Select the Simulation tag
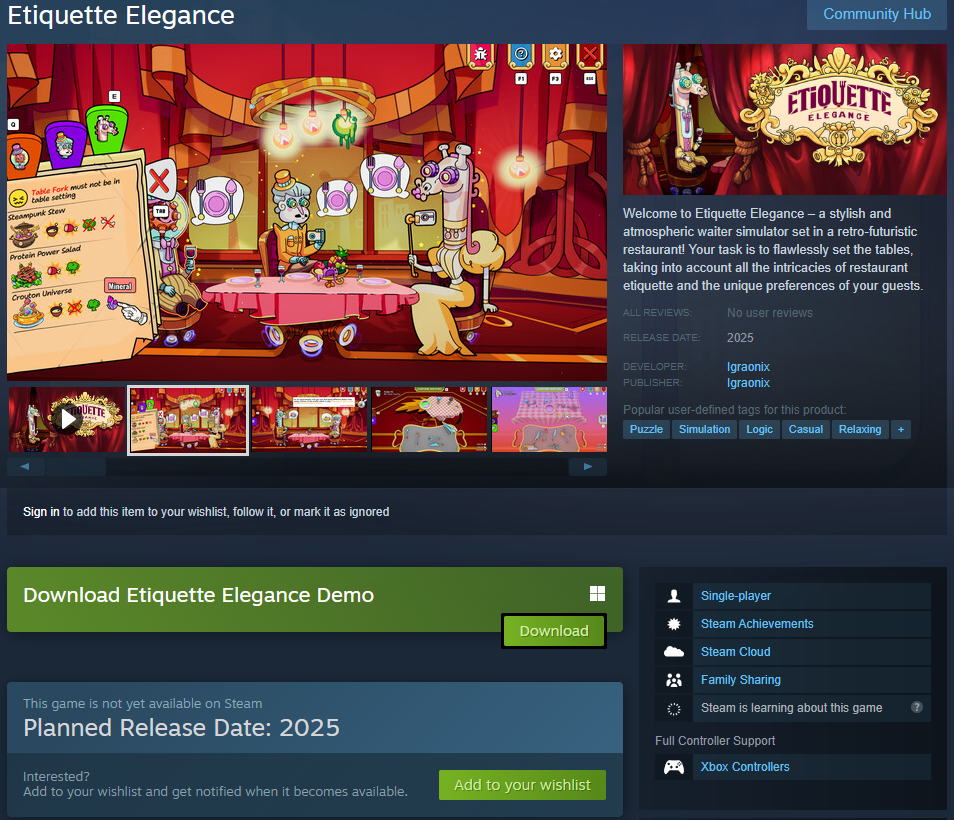954x820 pixels. (704, 429)
